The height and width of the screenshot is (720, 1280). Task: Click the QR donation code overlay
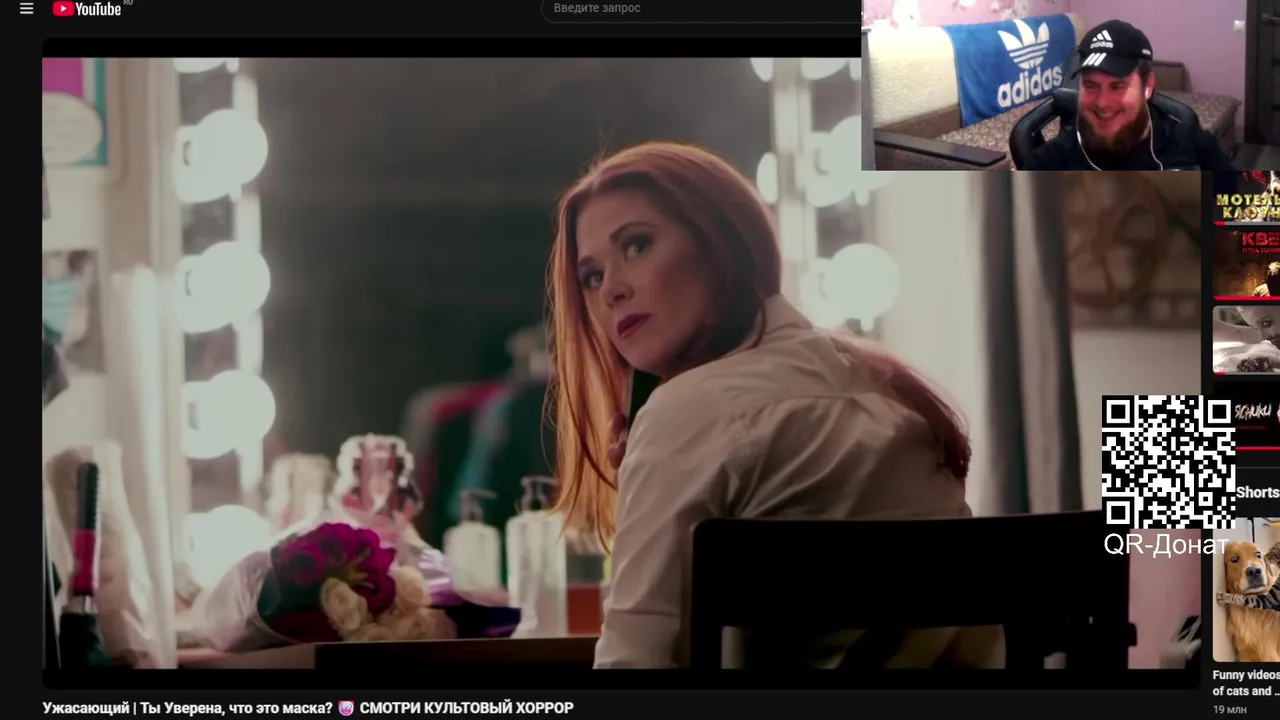pos(1167,462)
